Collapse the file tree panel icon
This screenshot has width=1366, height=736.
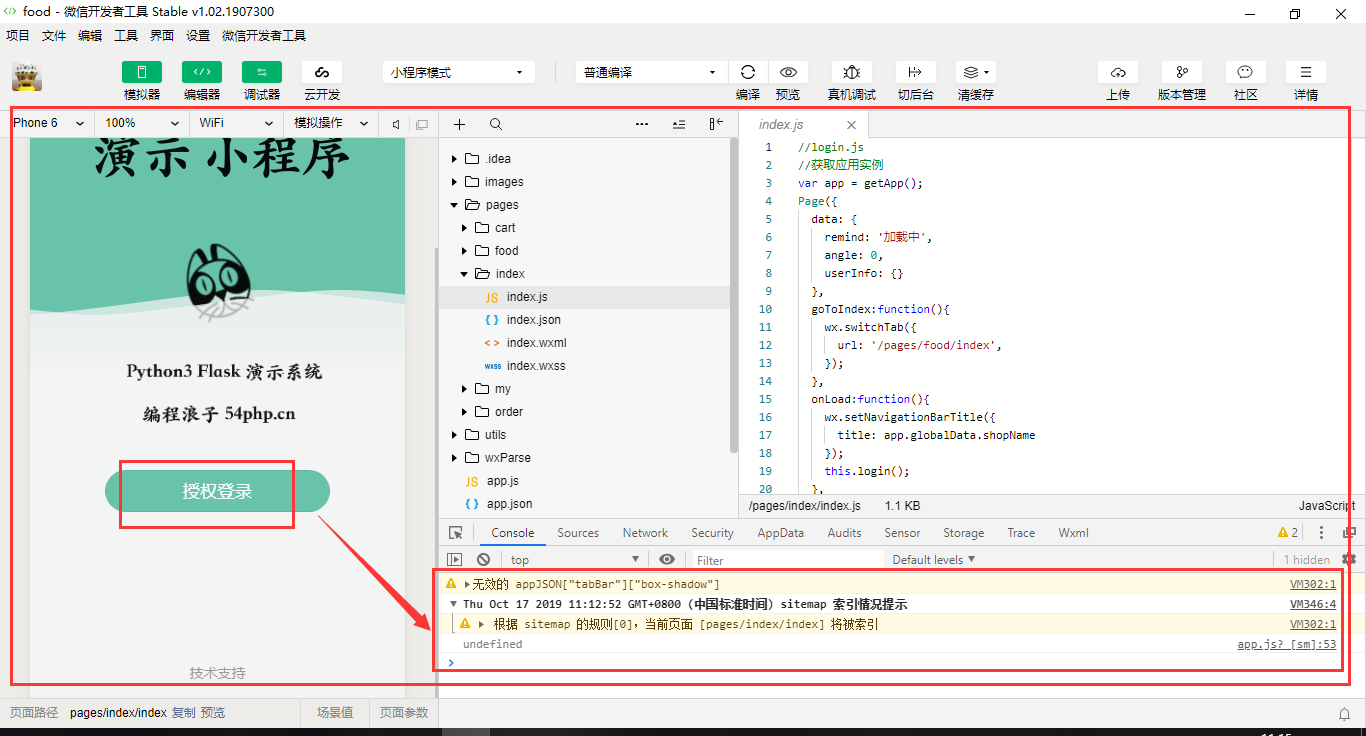(716, 124)
